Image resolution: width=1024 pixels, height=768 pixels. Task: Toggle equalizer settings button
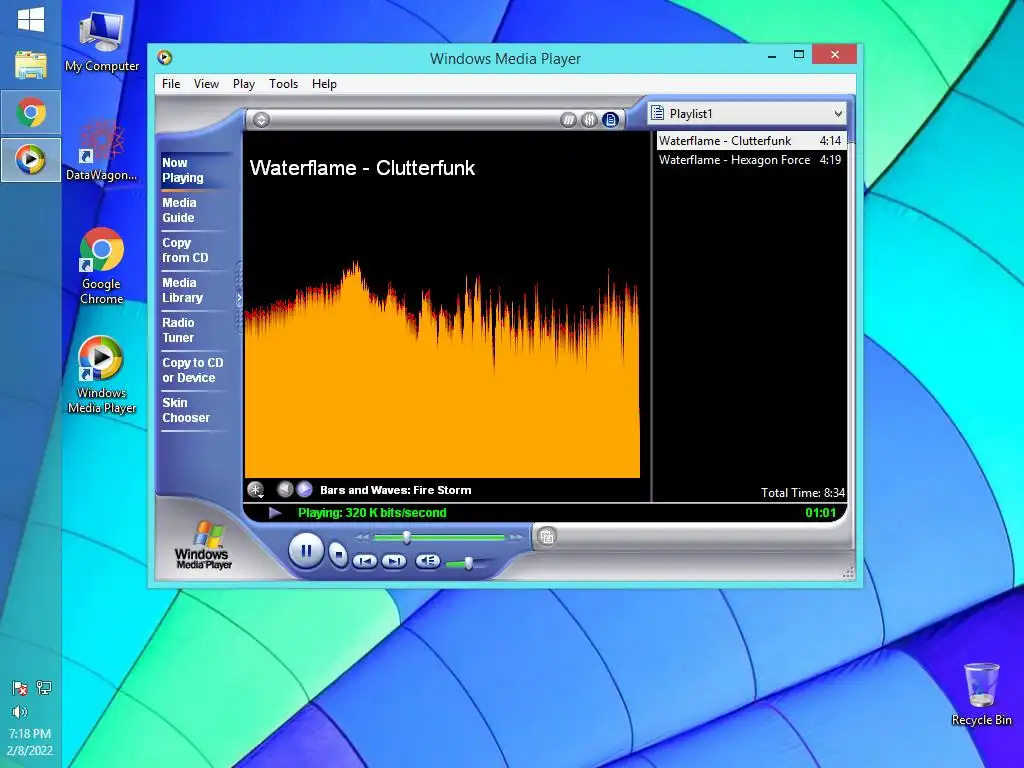(x=590, y=120)
